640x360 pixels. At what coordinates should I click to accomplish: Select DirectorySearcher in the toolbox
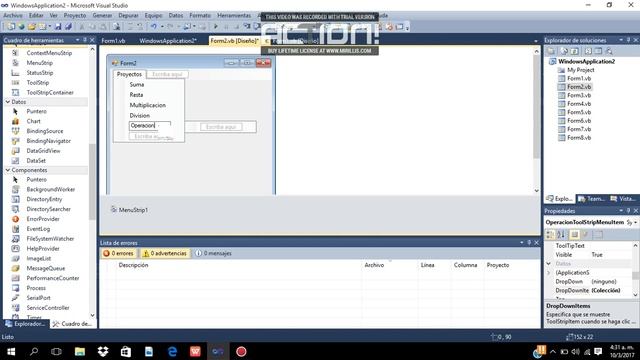49,209
